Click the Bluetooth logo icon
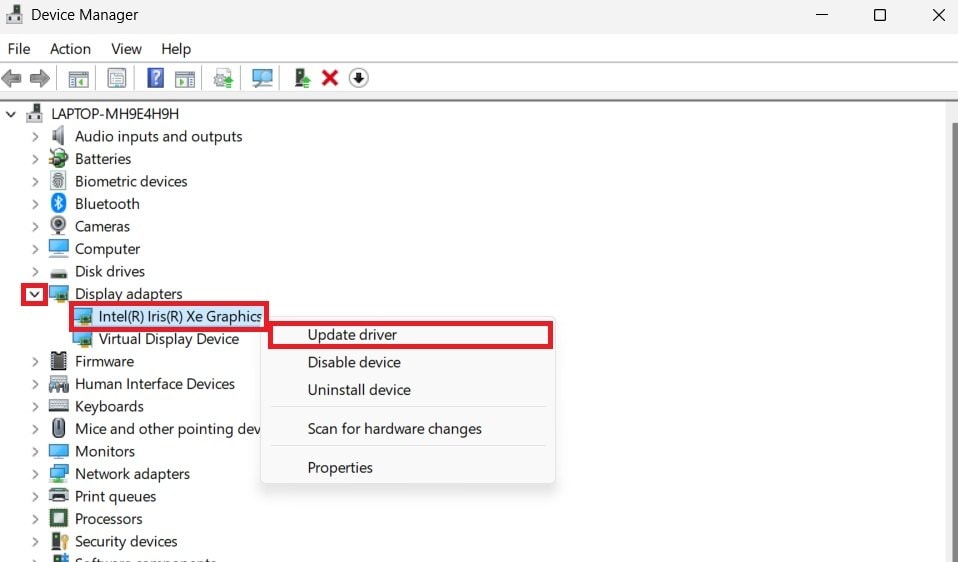 [59, 203]
